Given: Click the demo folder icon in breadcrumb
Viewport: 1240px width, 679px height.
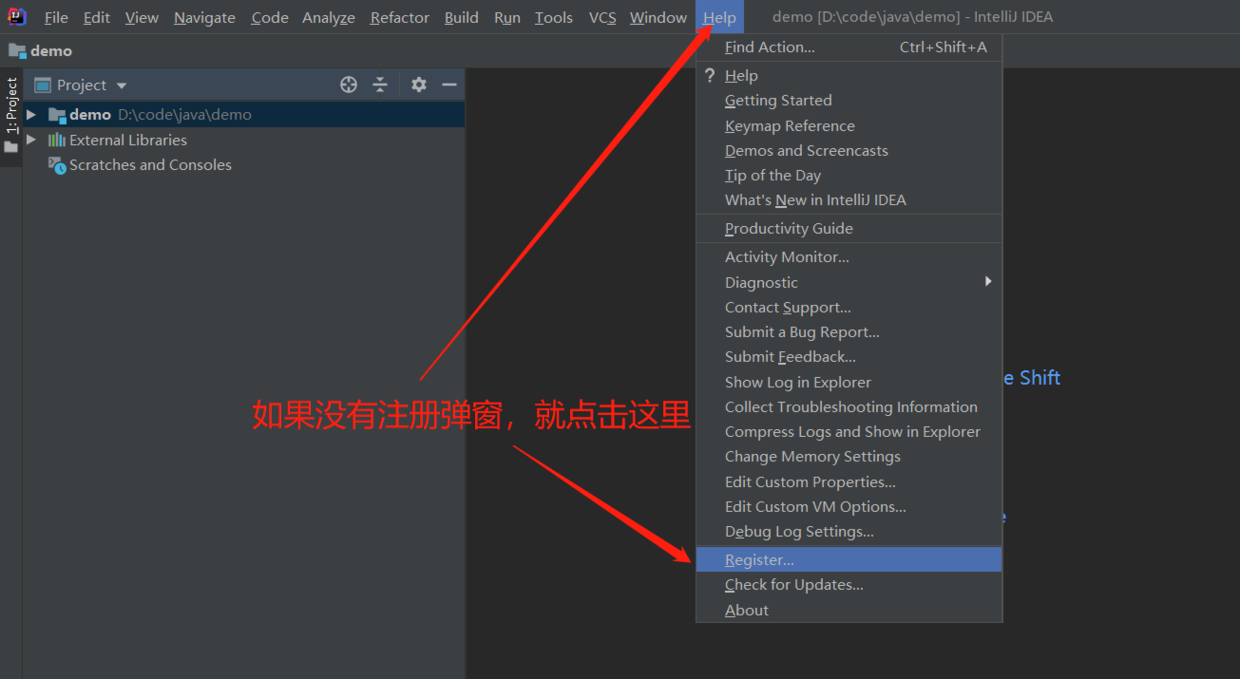Looking at the screenshot, I should pyautogui.click(x=17, y=50).
